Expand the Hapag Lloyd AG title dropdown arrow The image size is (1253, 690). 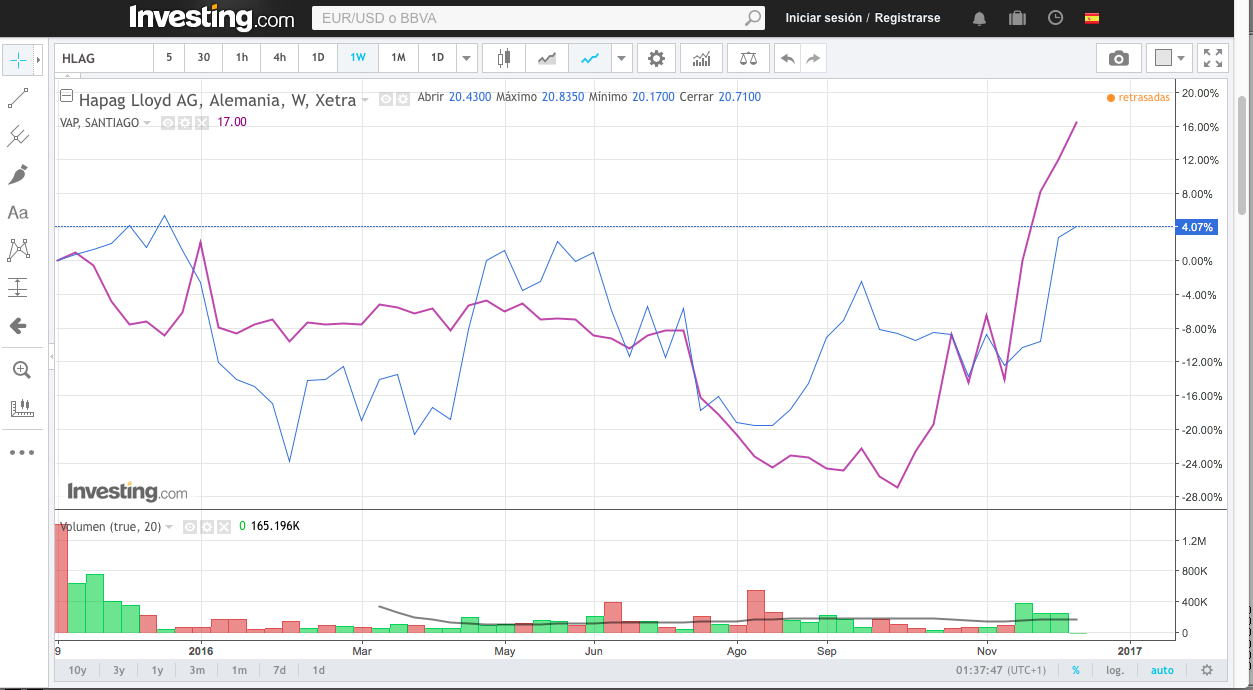[x=365, y=100]
